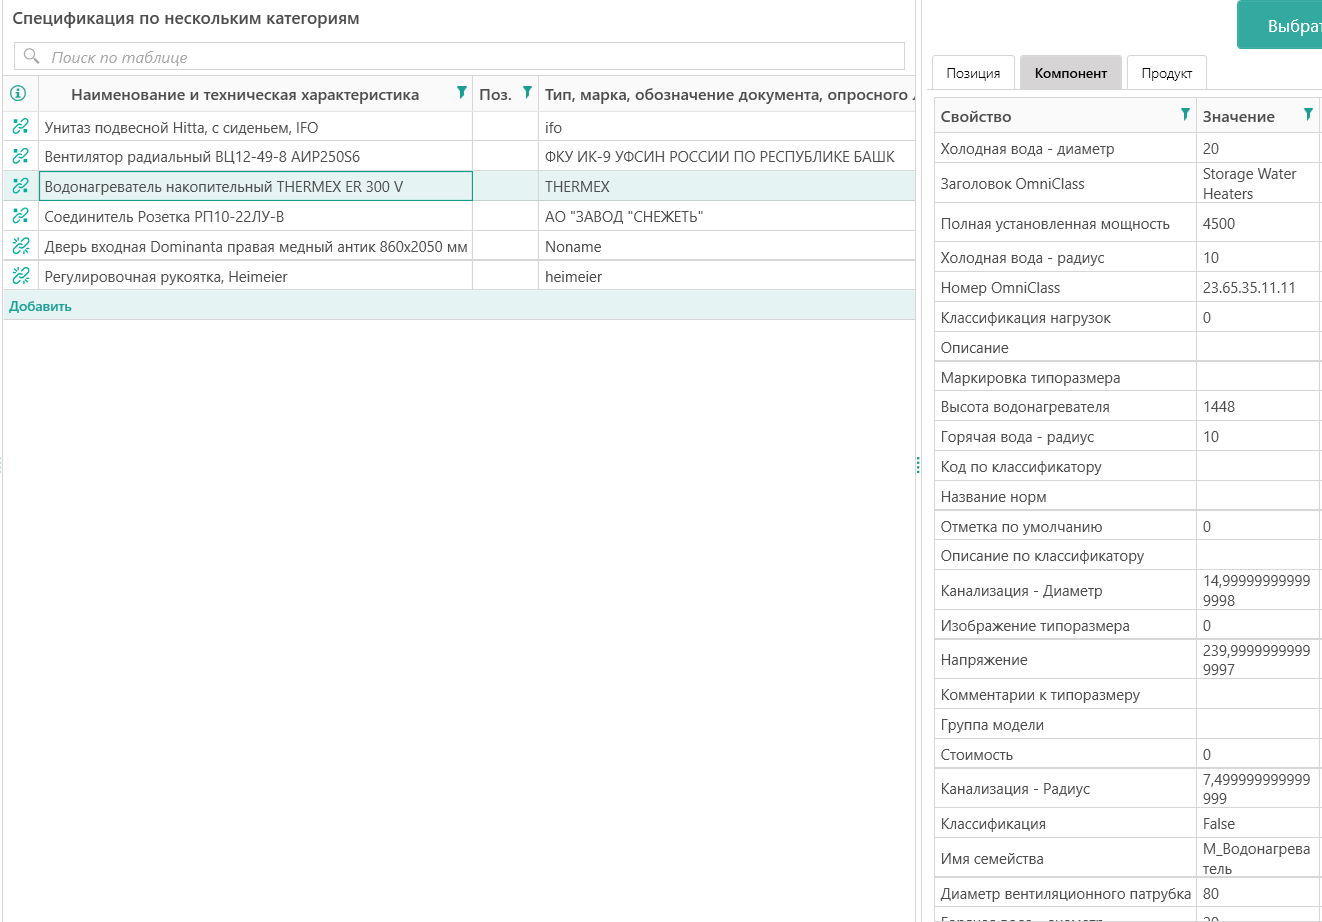This screenshot has width=1322, height=922.
Task: Focus the Поиск по таблице search field
Action: coord(459,56)
